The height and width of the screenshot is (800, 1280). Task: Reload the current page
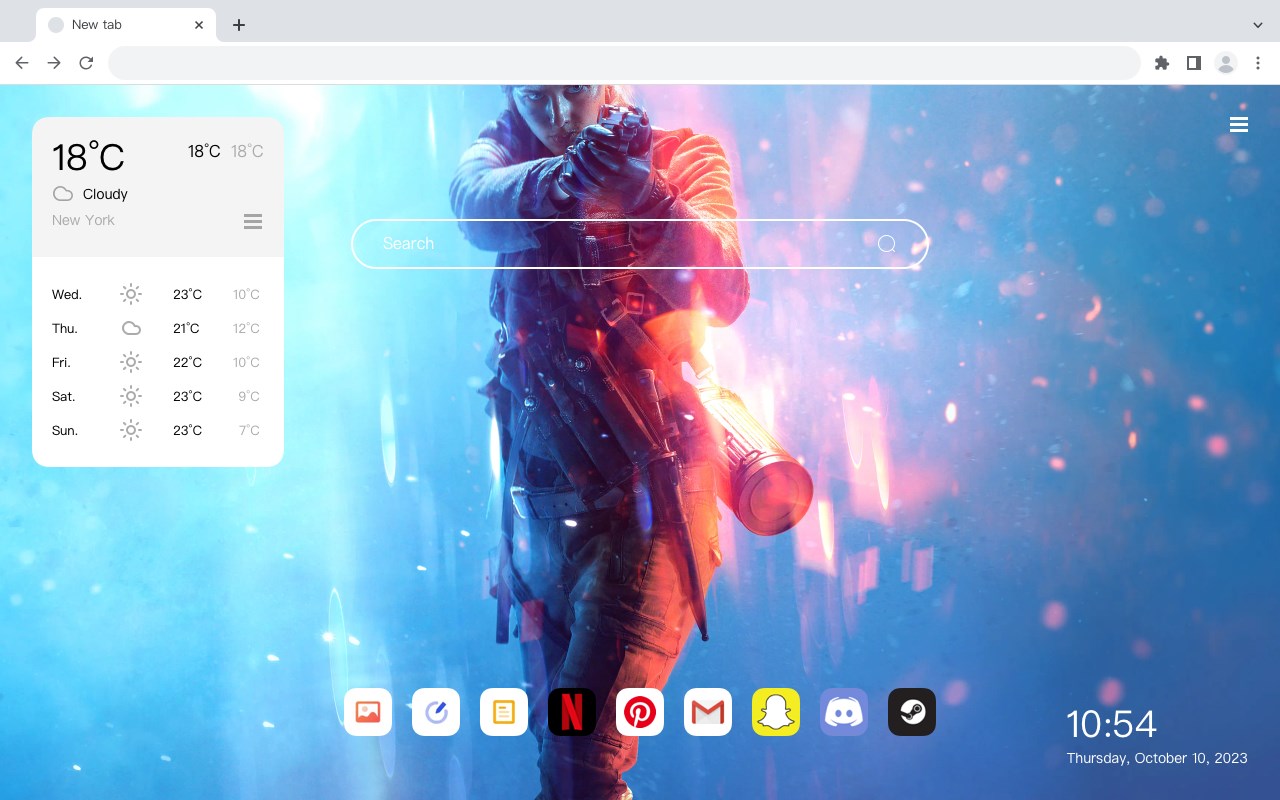coord(86,63)
